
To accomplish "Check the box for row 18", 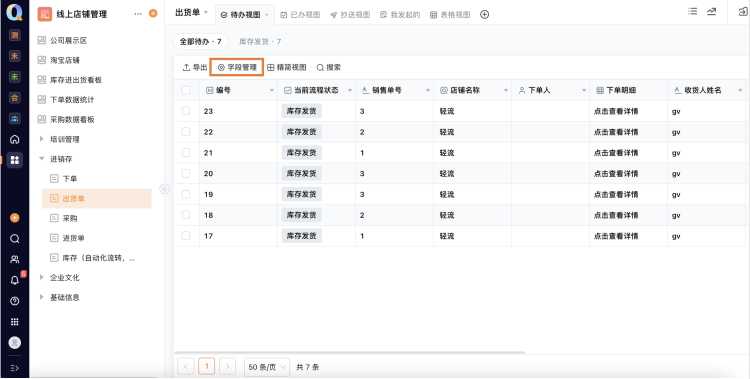I will [186, 215].
